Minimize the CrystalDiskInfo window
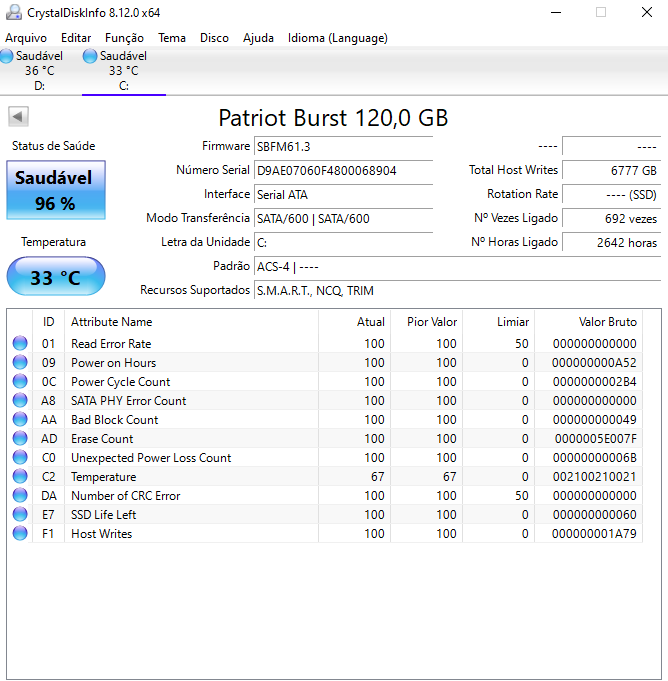The image size is (668, 681). [x=556, y=12]
